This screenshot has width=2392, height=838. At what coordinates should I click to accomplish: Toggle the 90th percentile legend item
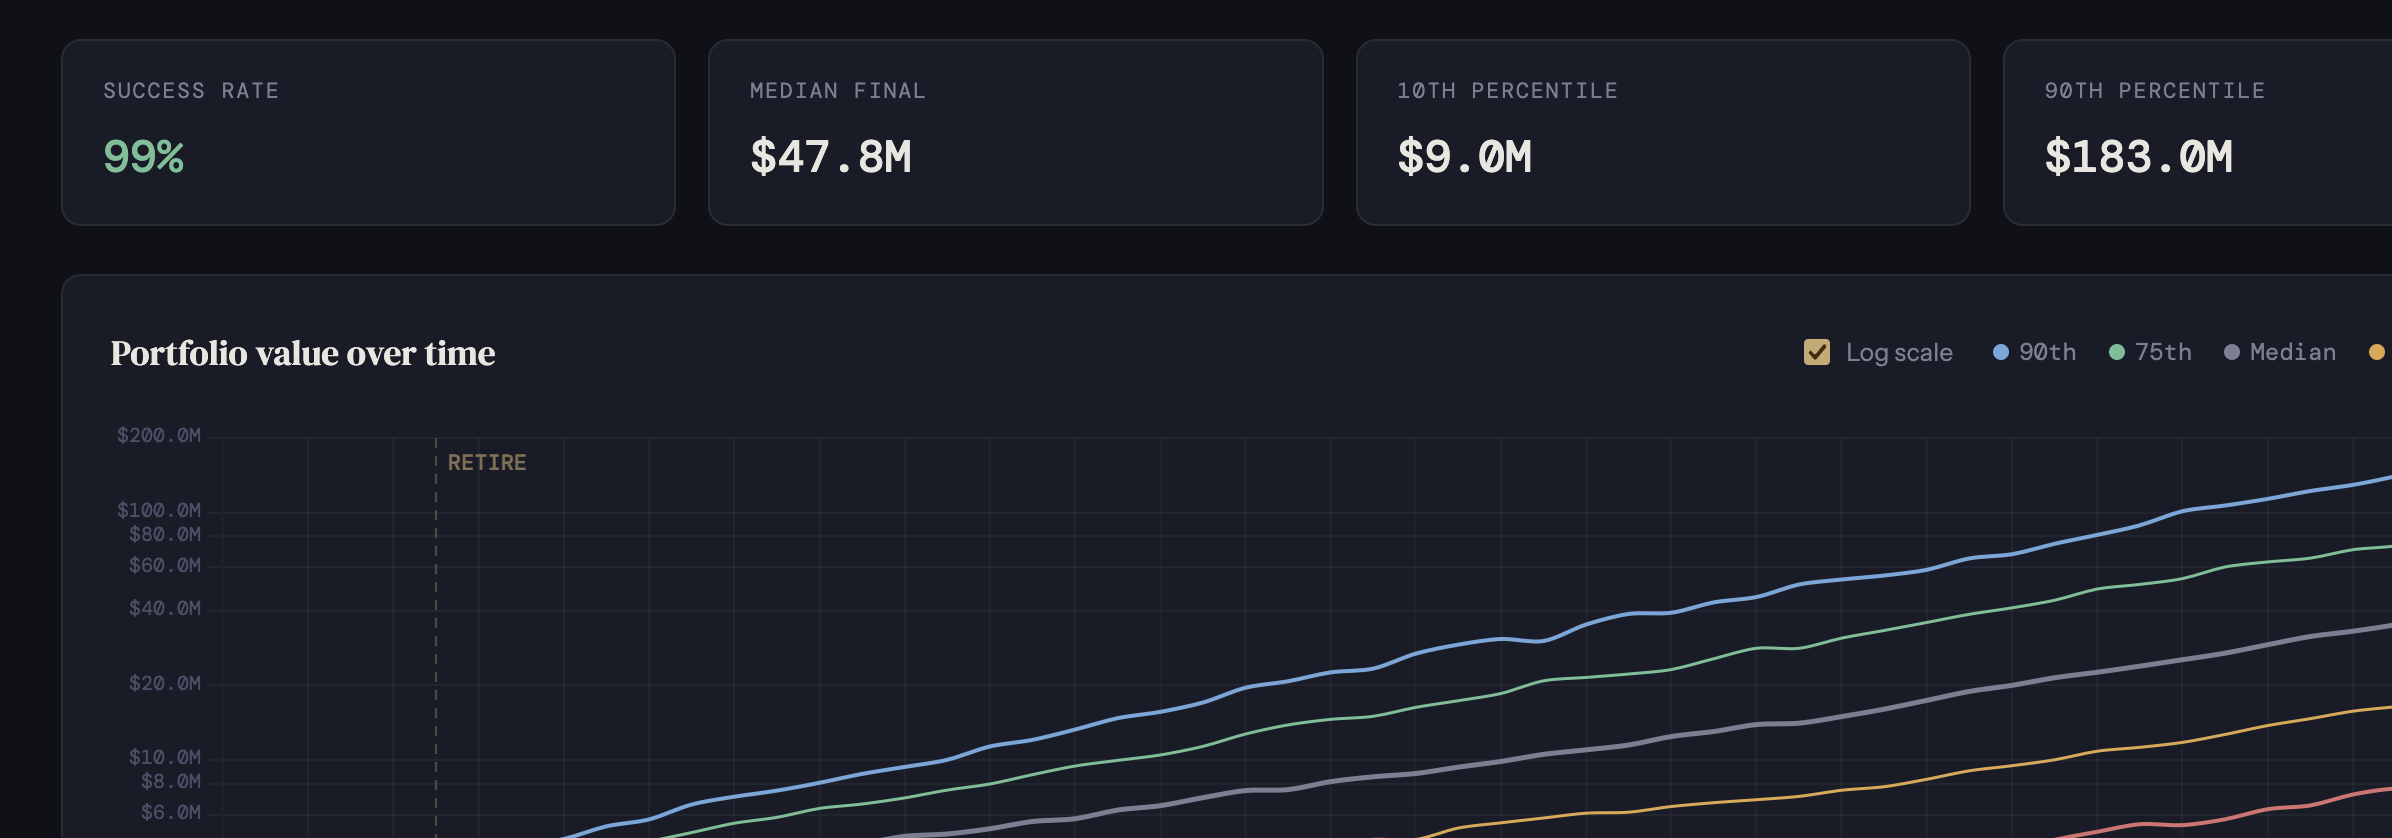(x=2035, y=352)
